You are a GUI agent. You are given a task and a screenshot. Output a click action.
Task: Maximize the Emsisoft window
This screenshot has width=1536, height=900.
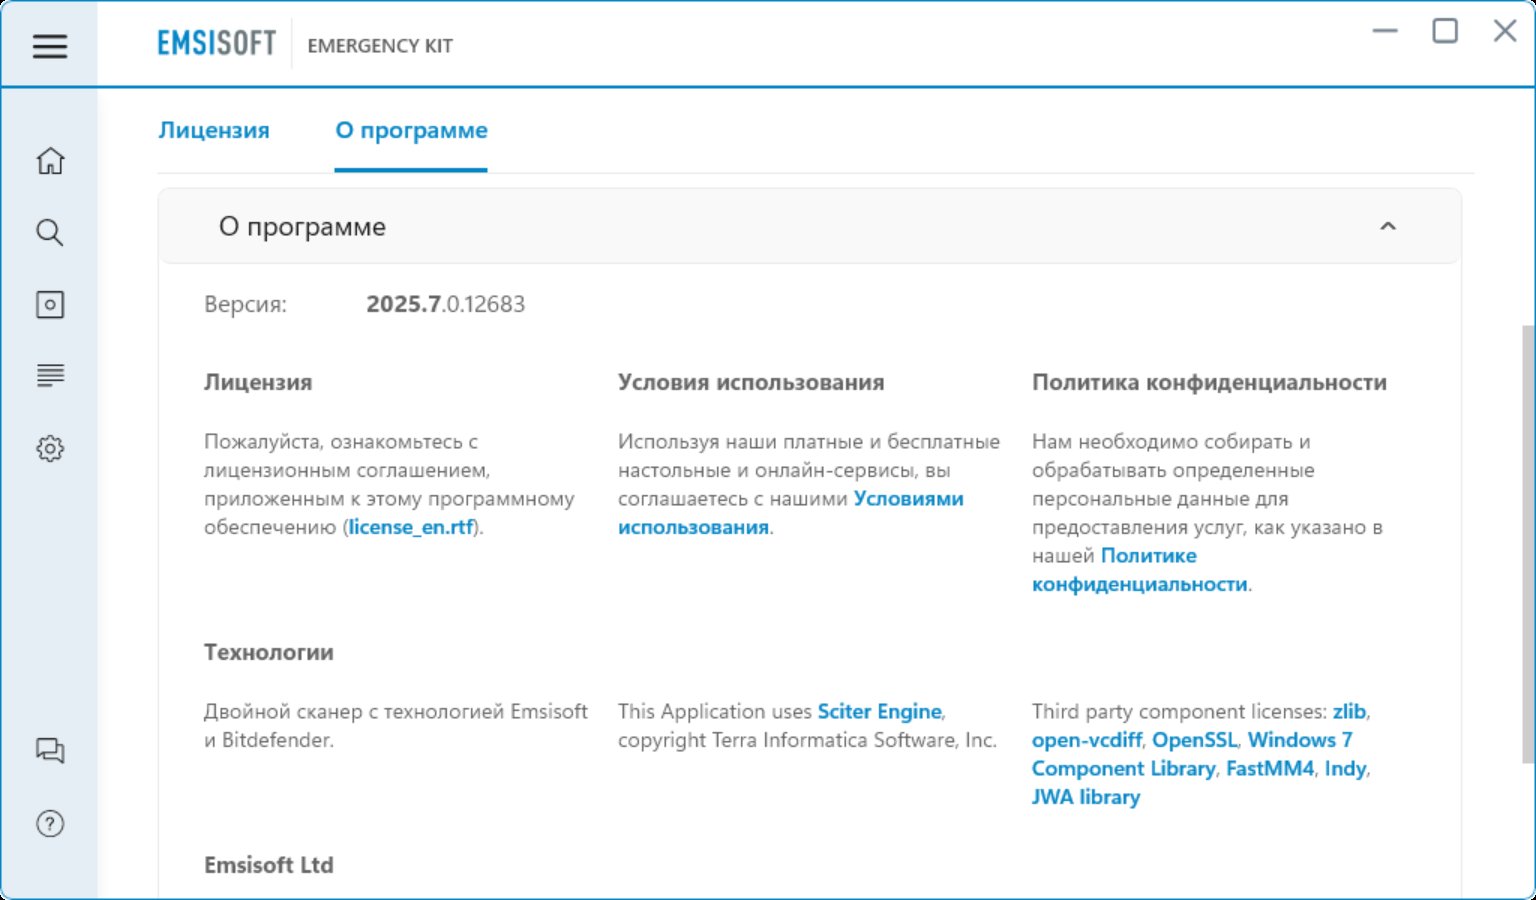[x=1444, y=31]
